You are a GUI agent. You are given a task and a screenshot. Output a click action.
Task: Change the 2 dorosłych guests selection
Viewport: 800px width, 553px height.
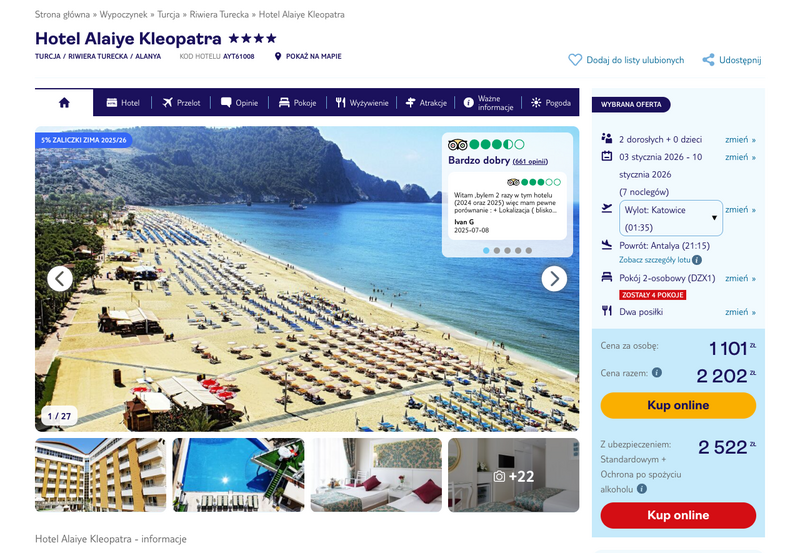pos(740,139)
